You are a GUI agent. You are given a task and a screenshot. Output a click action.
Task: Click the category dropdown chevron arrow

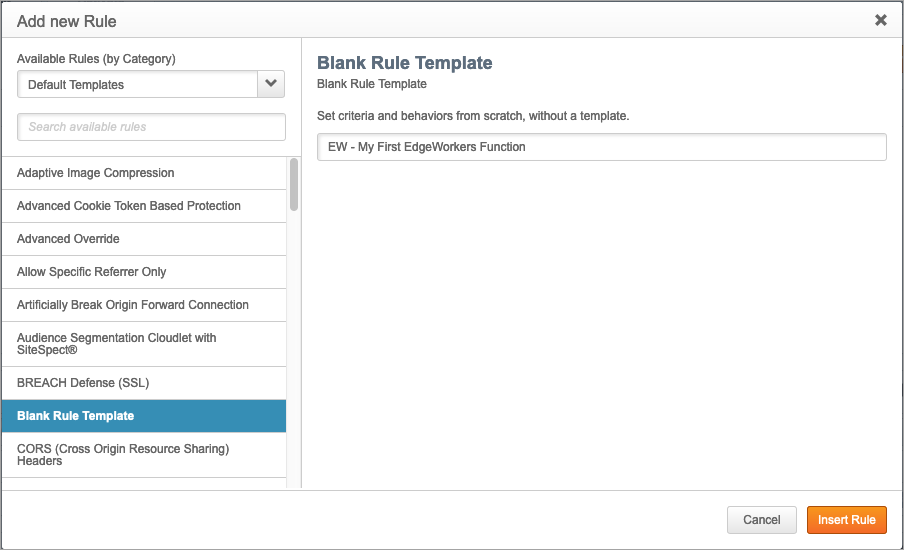271,85
